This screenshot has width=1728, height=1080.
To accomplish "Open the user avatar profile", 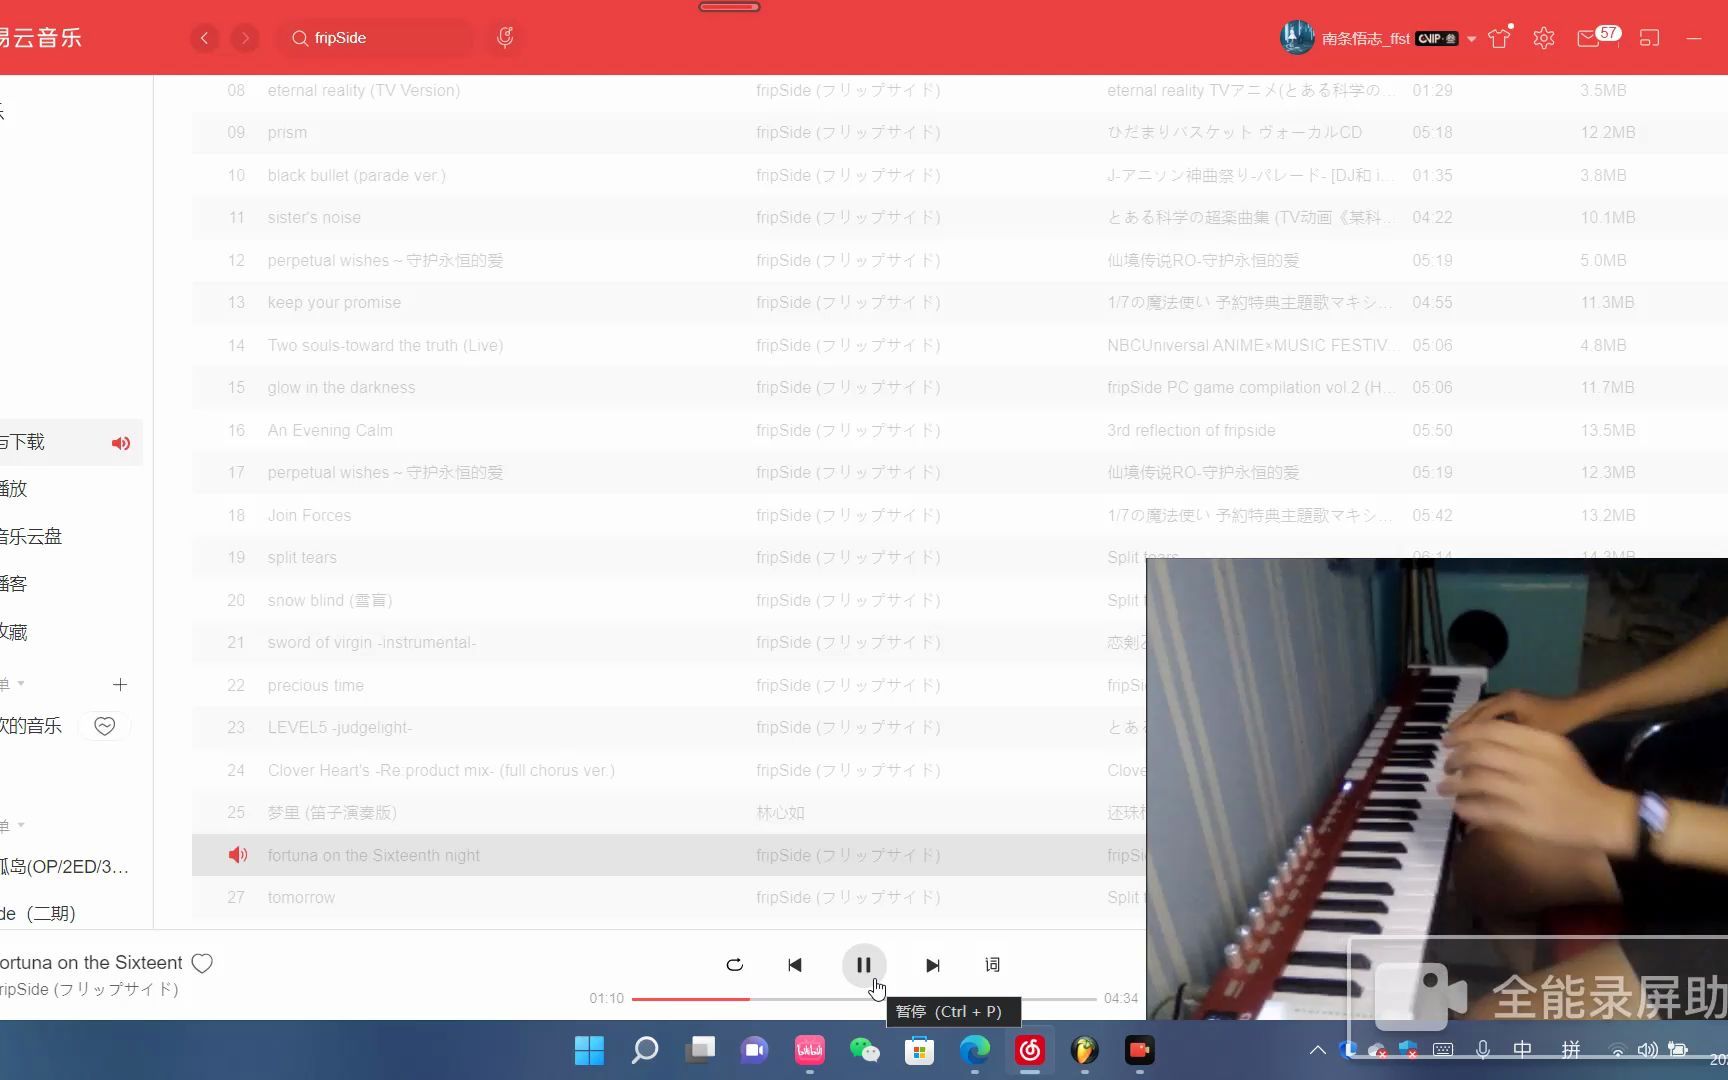I will click(x=1297, y=38).
